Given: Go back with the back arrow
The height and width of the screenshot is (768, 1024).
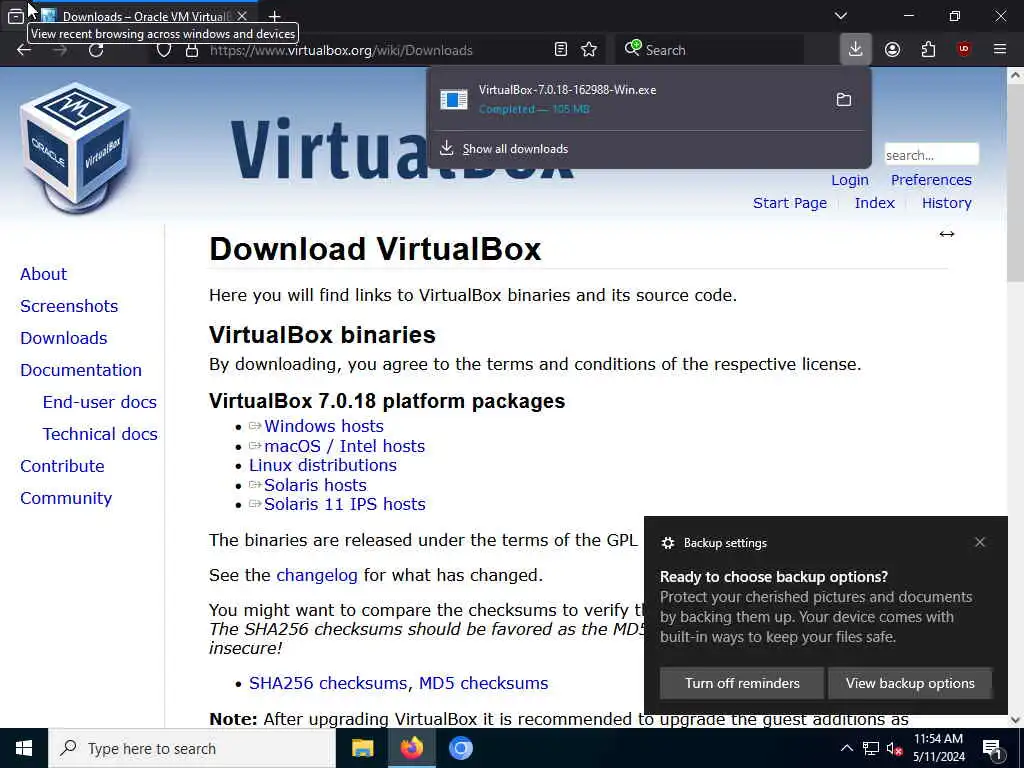Looking at the screenshot, I should pyautogui.click(x=24, y=50).
